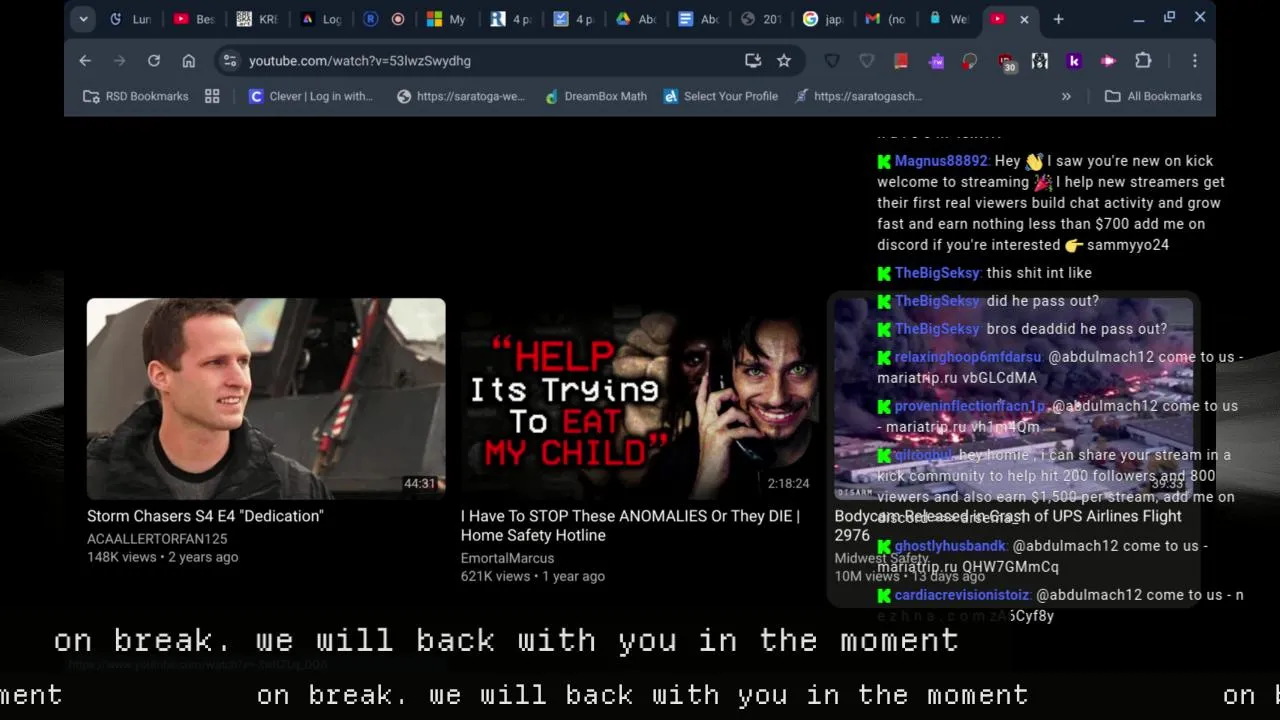Open the Select Your Profile bookmark
Screen dimensions: 1280x720
[721, 96]
